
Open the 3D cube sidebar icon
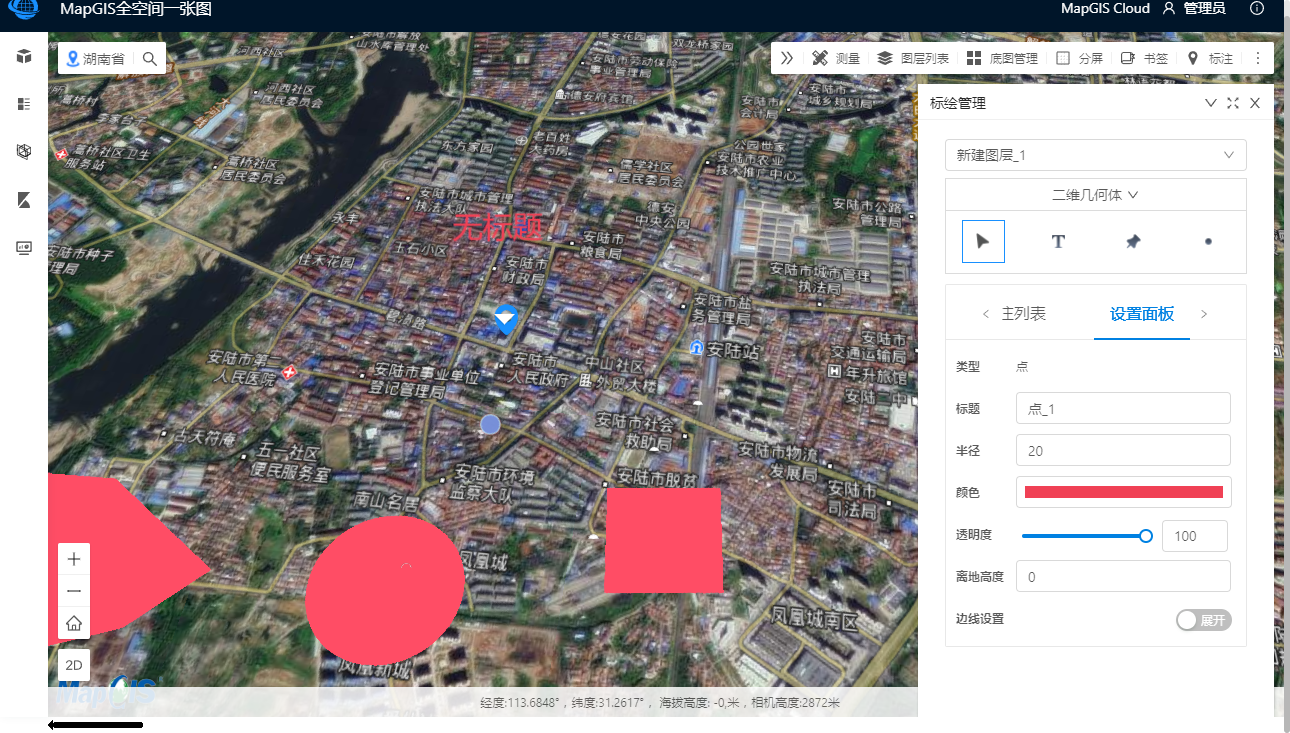(24, 56)
